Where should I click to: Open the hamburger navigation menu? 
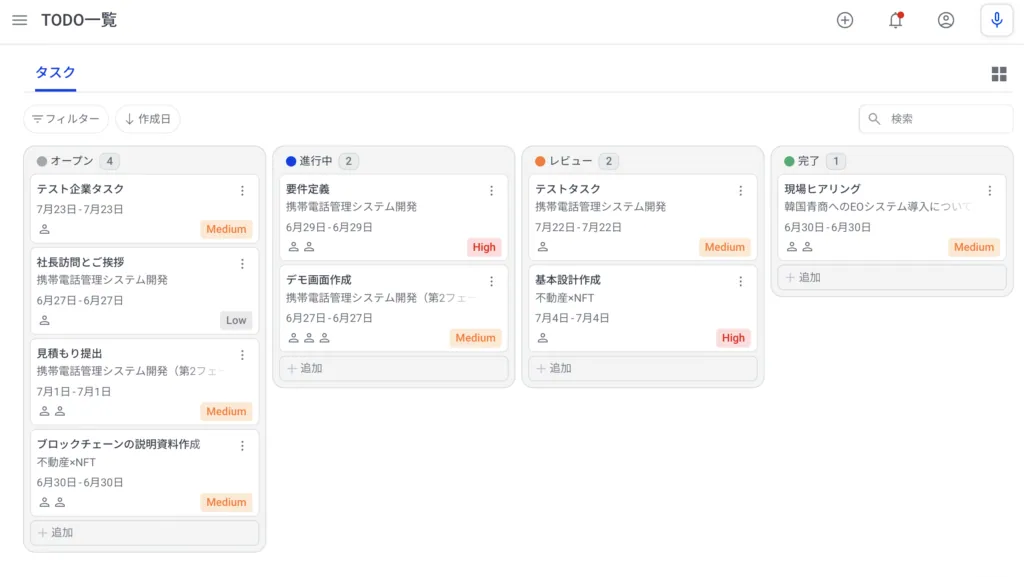click(x=20, y=20)
